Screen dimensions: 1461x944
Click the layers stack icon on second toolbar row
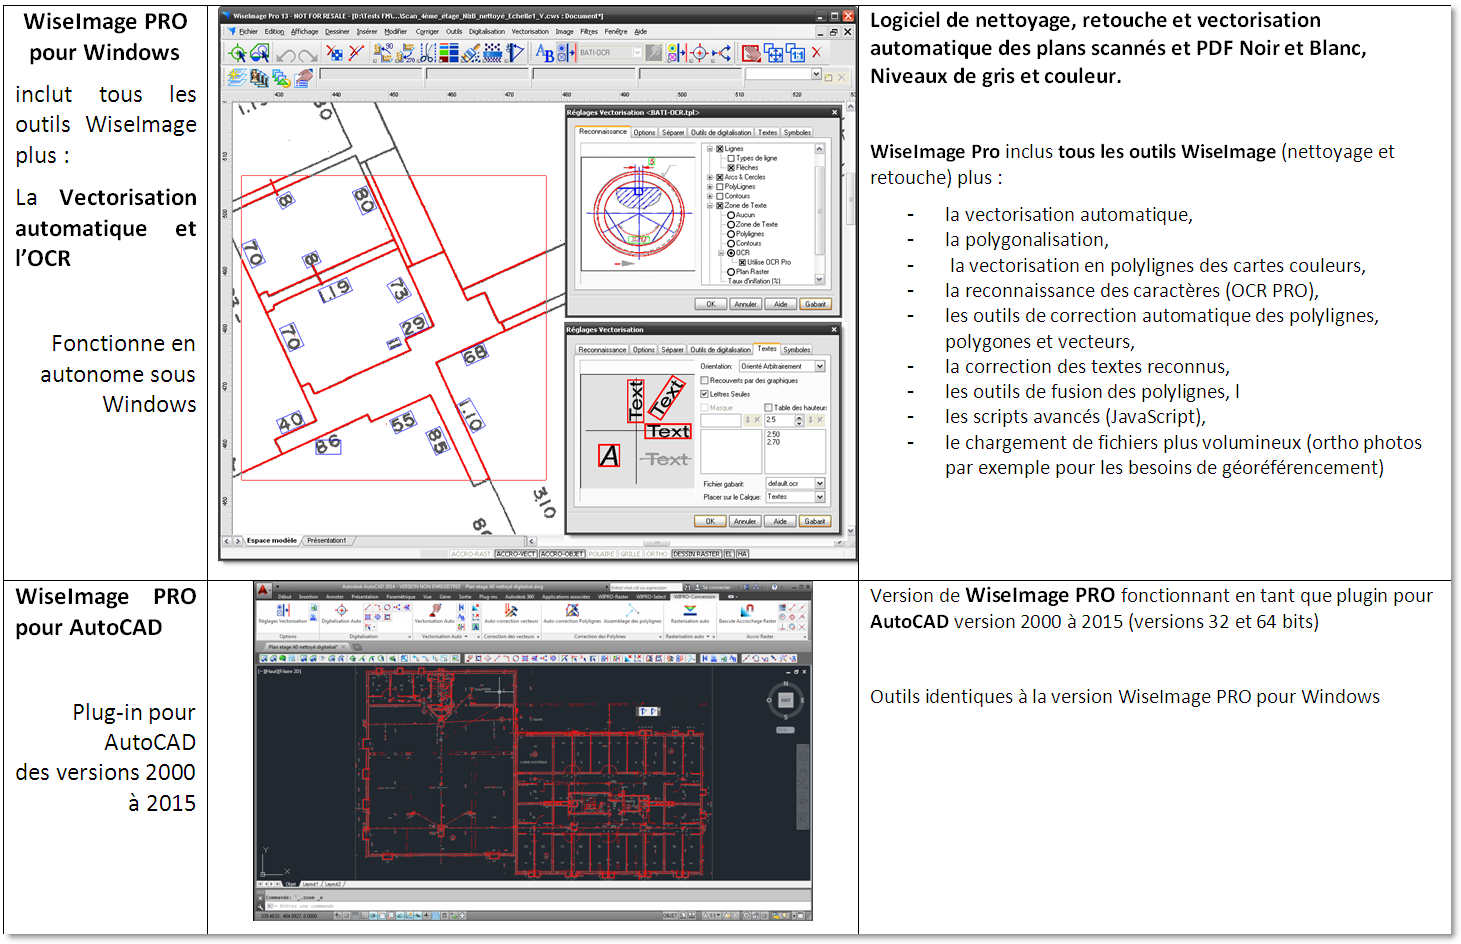pos(235,78)
